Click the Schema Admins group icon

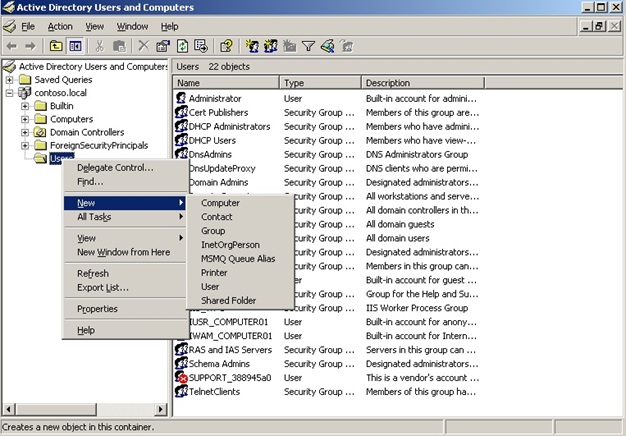click(181, 363)
